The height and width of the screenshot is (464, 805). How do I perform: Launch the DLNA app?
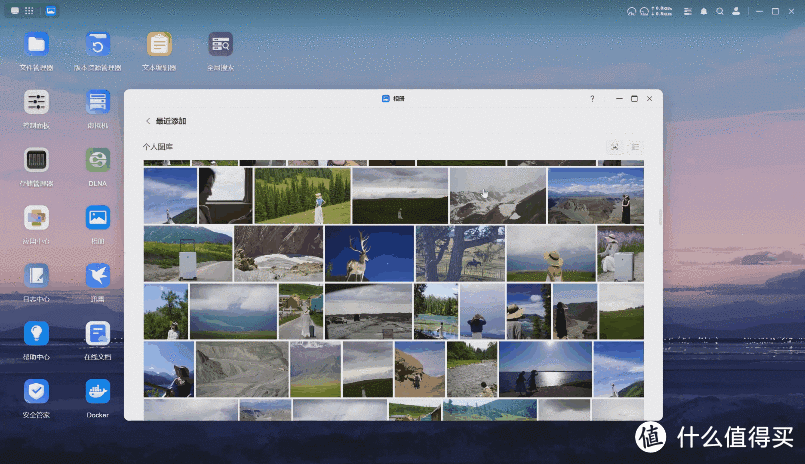click(97, 160)
